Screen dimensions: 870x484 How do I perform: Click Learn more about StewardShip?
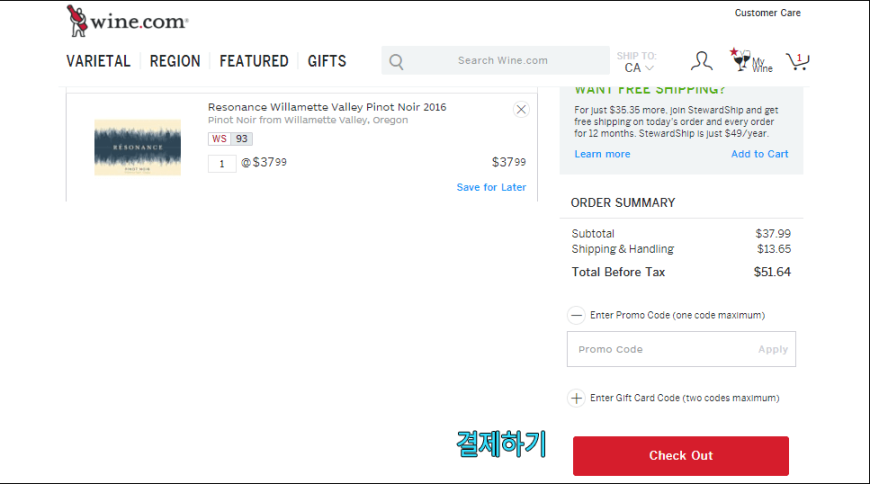[x=602, y=154]
